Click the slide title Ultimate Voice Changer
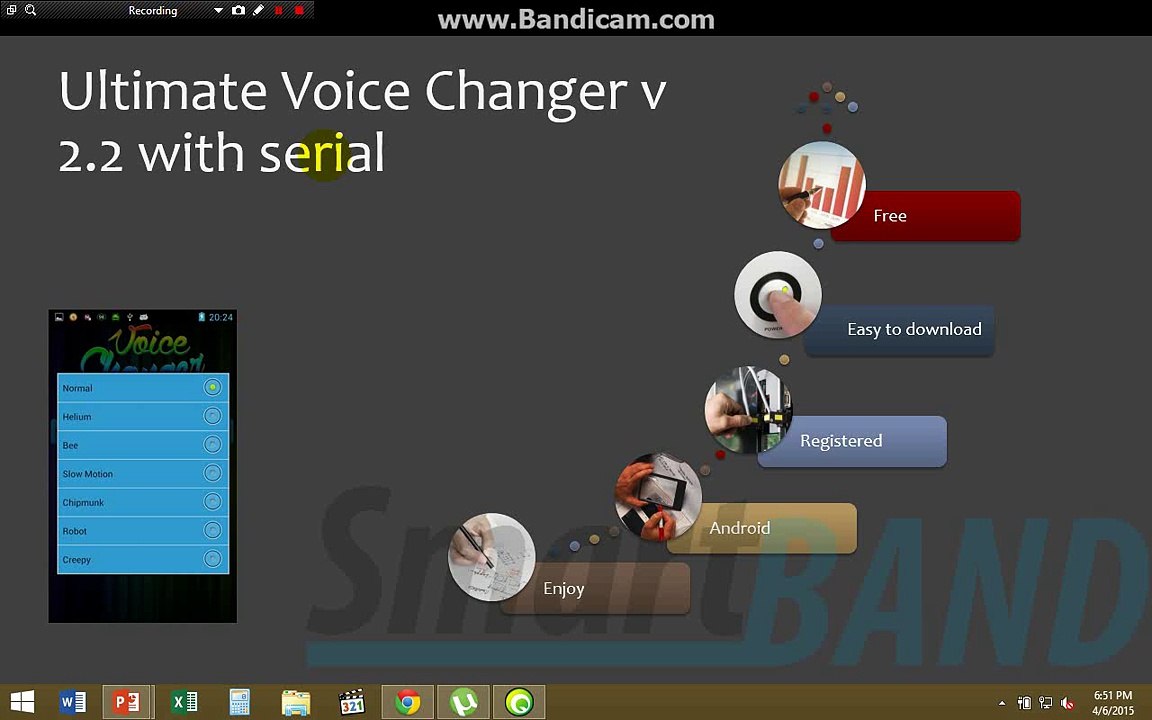Image resolution: width=1152 pixels, height=720 pixels. (x=363, y=121)
